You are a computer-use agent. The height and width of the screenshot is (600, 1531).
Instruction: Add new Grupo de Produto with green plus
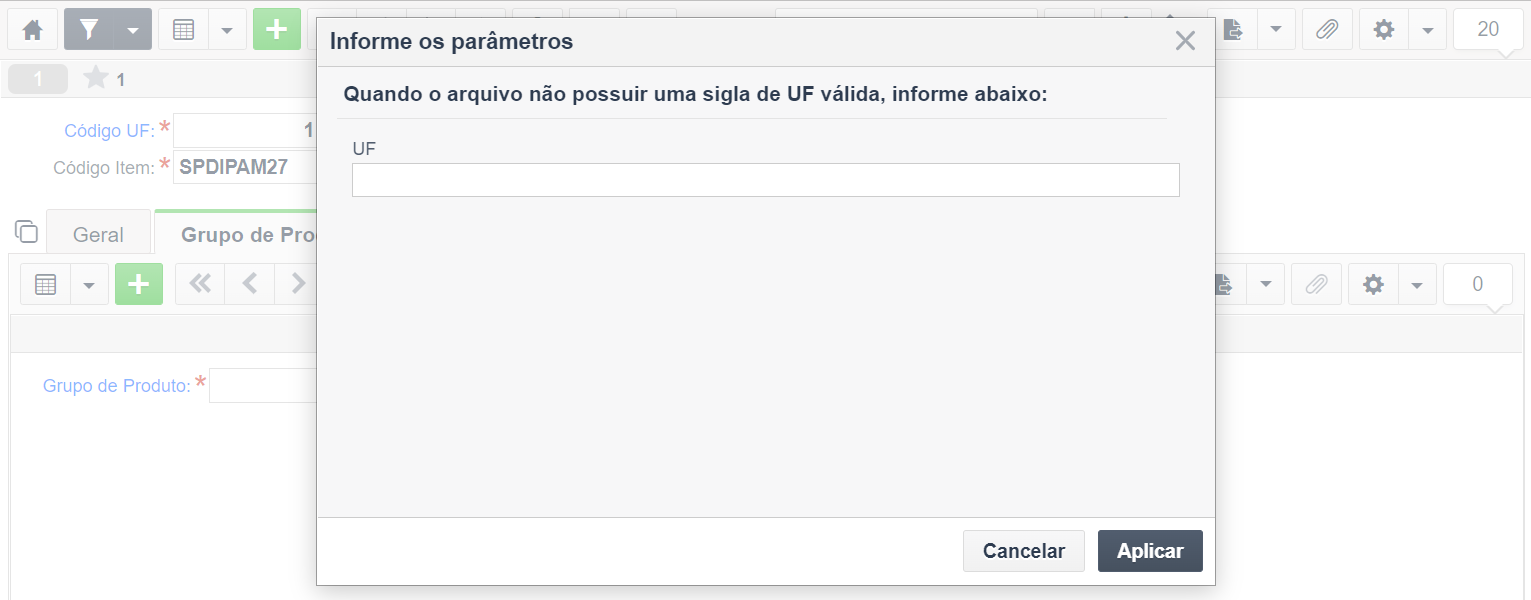139,285
